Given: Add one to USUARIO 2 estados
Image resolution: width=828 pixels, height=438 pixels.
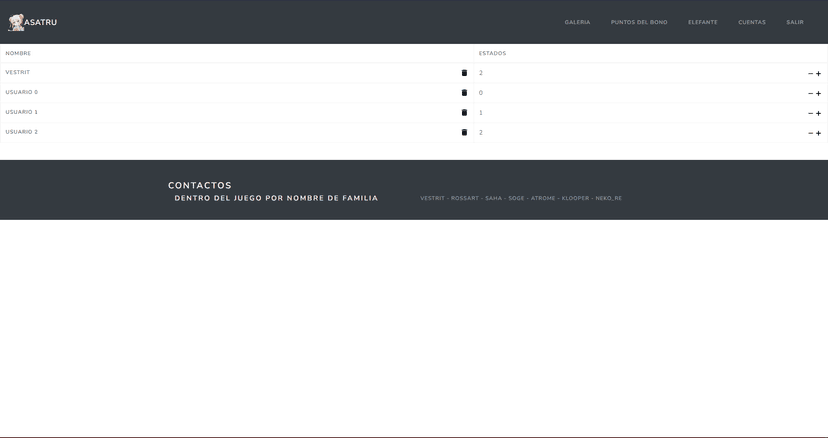Looking at the screenshot, I should (818, 133).
